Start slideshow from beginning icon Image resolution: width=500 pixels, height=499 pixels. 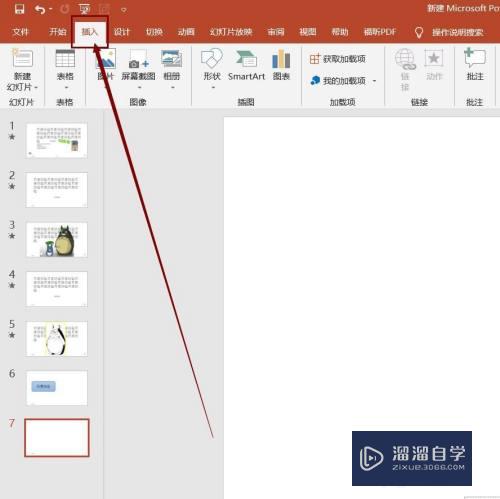click(x=84, y=9)
